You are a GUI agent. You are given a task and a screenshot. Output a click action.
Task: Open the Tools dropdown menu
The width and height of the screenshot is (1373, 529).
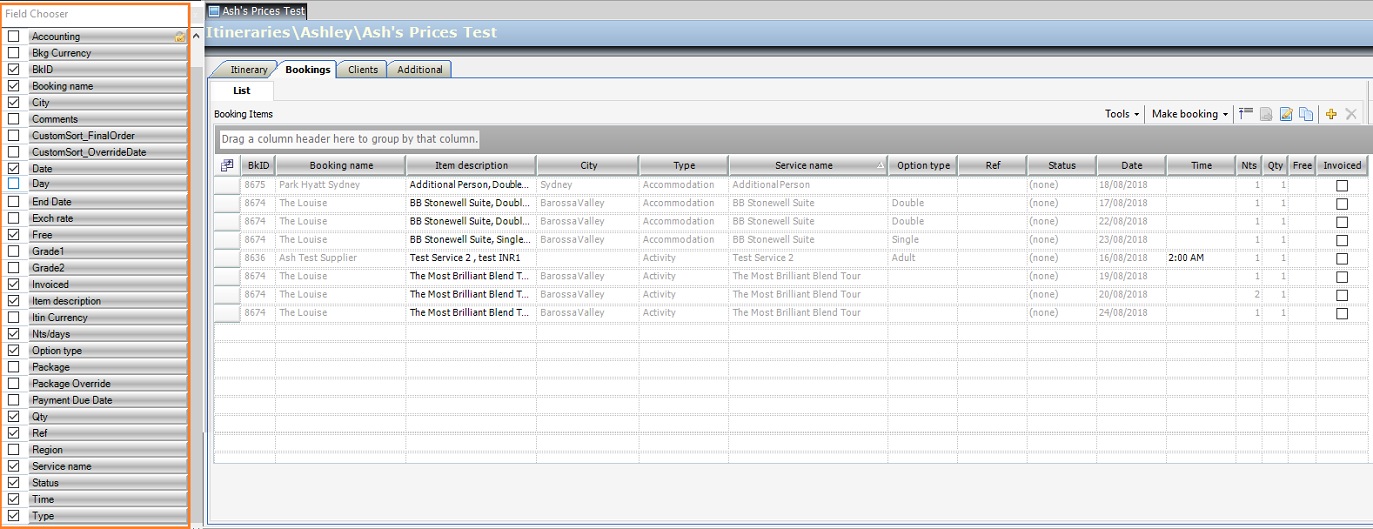[1121, 114]
